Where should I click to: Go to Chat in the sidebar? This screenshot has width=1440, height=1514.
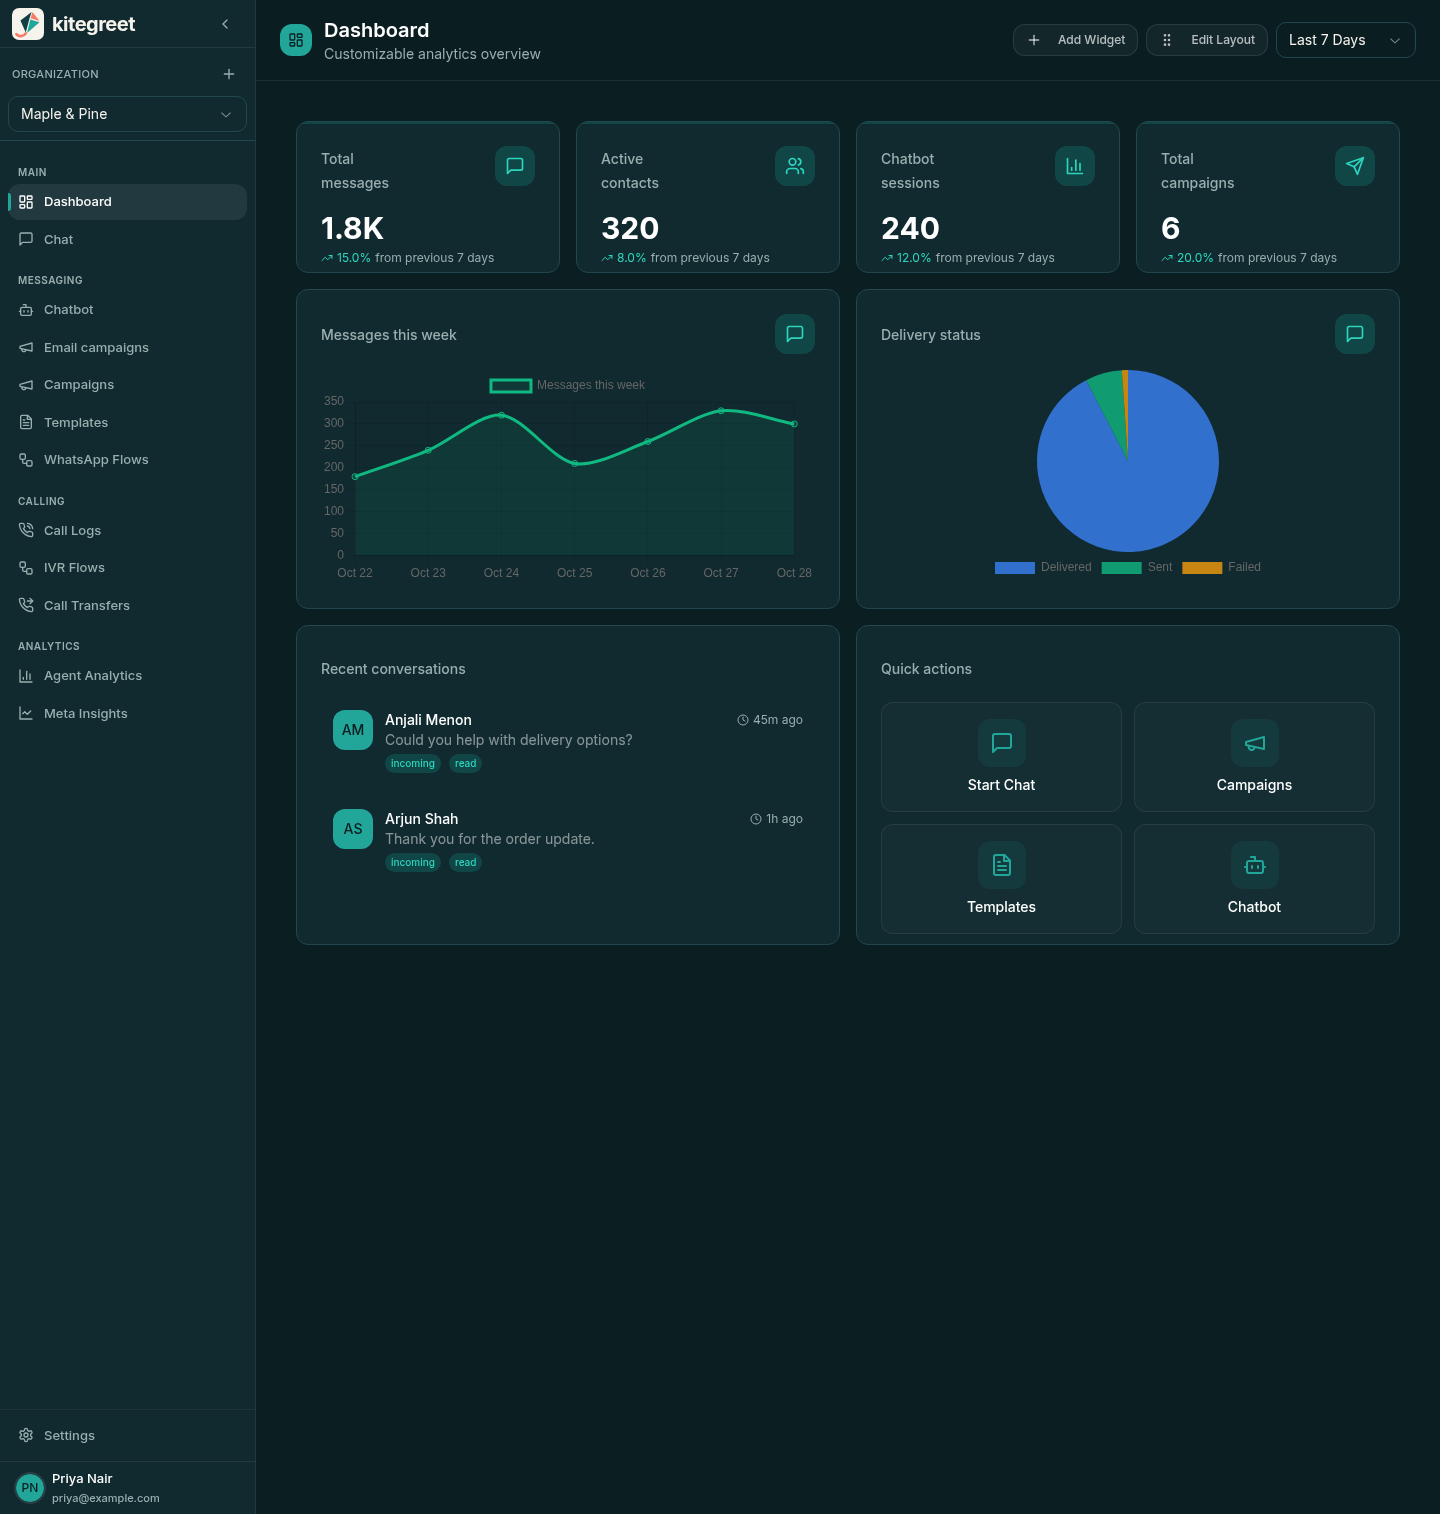click(x=127, y=240)
